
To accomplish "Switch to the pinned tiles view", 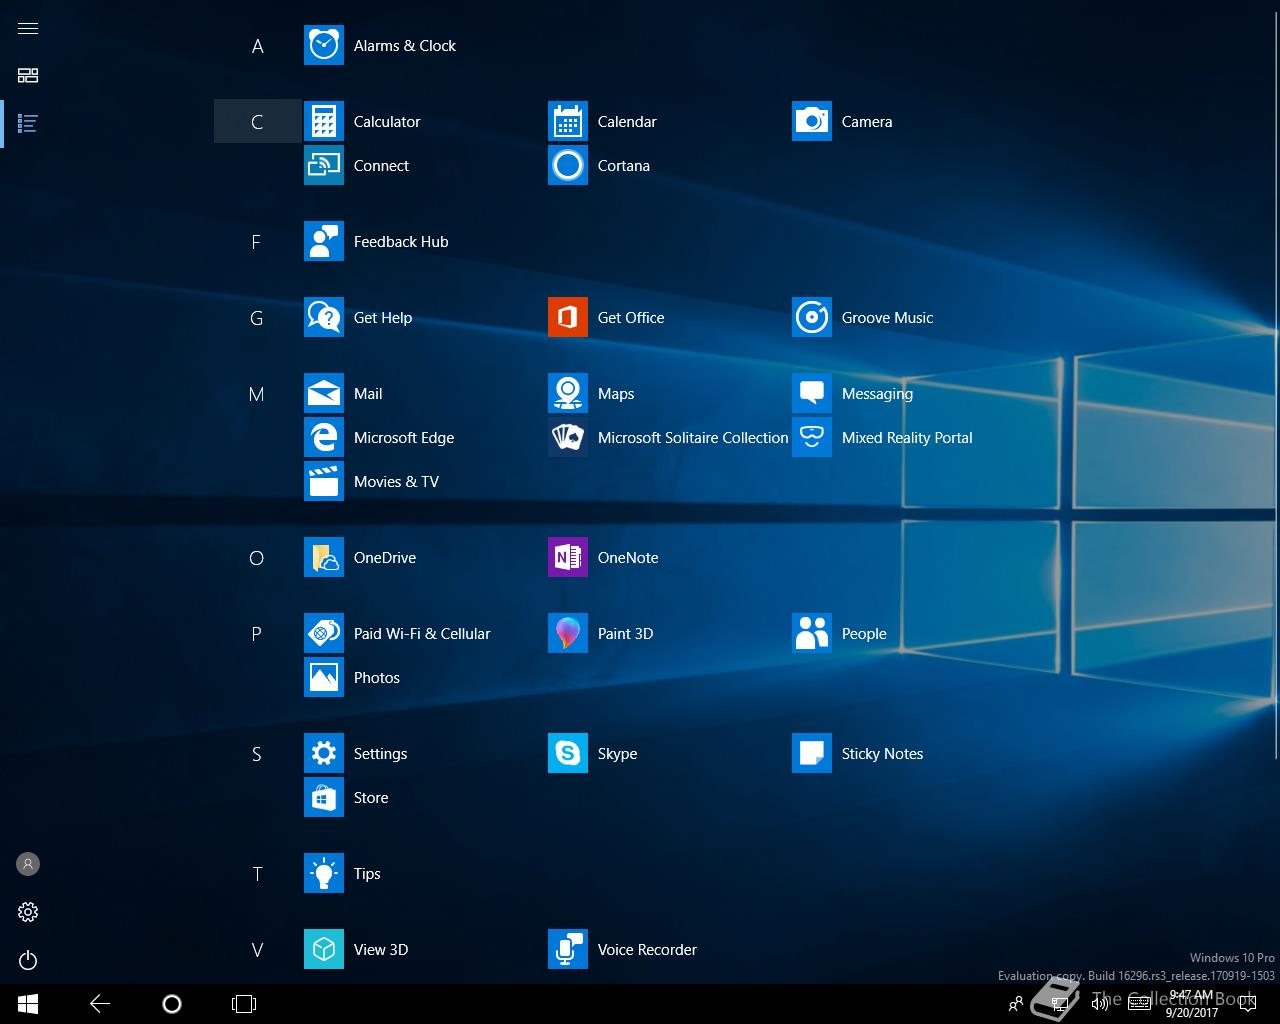I will [28, 76].
